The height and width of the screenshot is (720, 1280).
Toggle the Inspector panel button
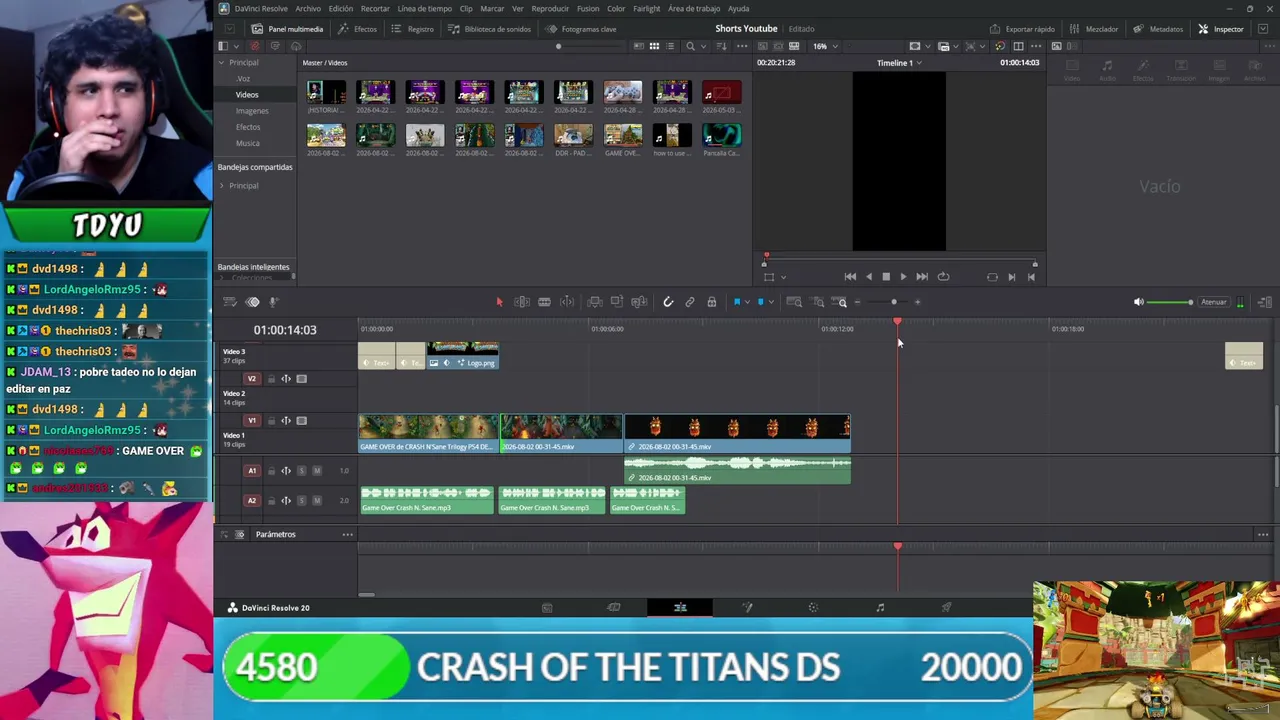pos(1221,29)
